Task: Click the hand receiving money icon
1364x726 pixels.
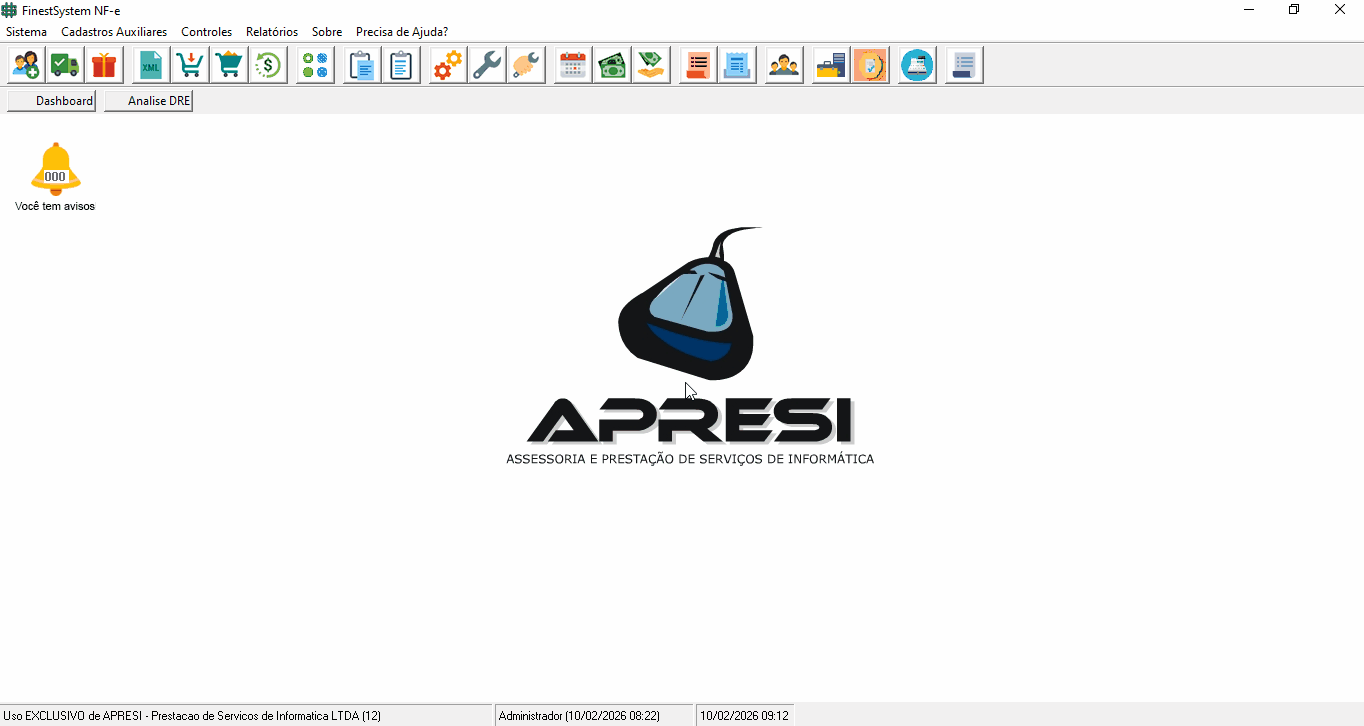Action: click(x=651, y=66)
